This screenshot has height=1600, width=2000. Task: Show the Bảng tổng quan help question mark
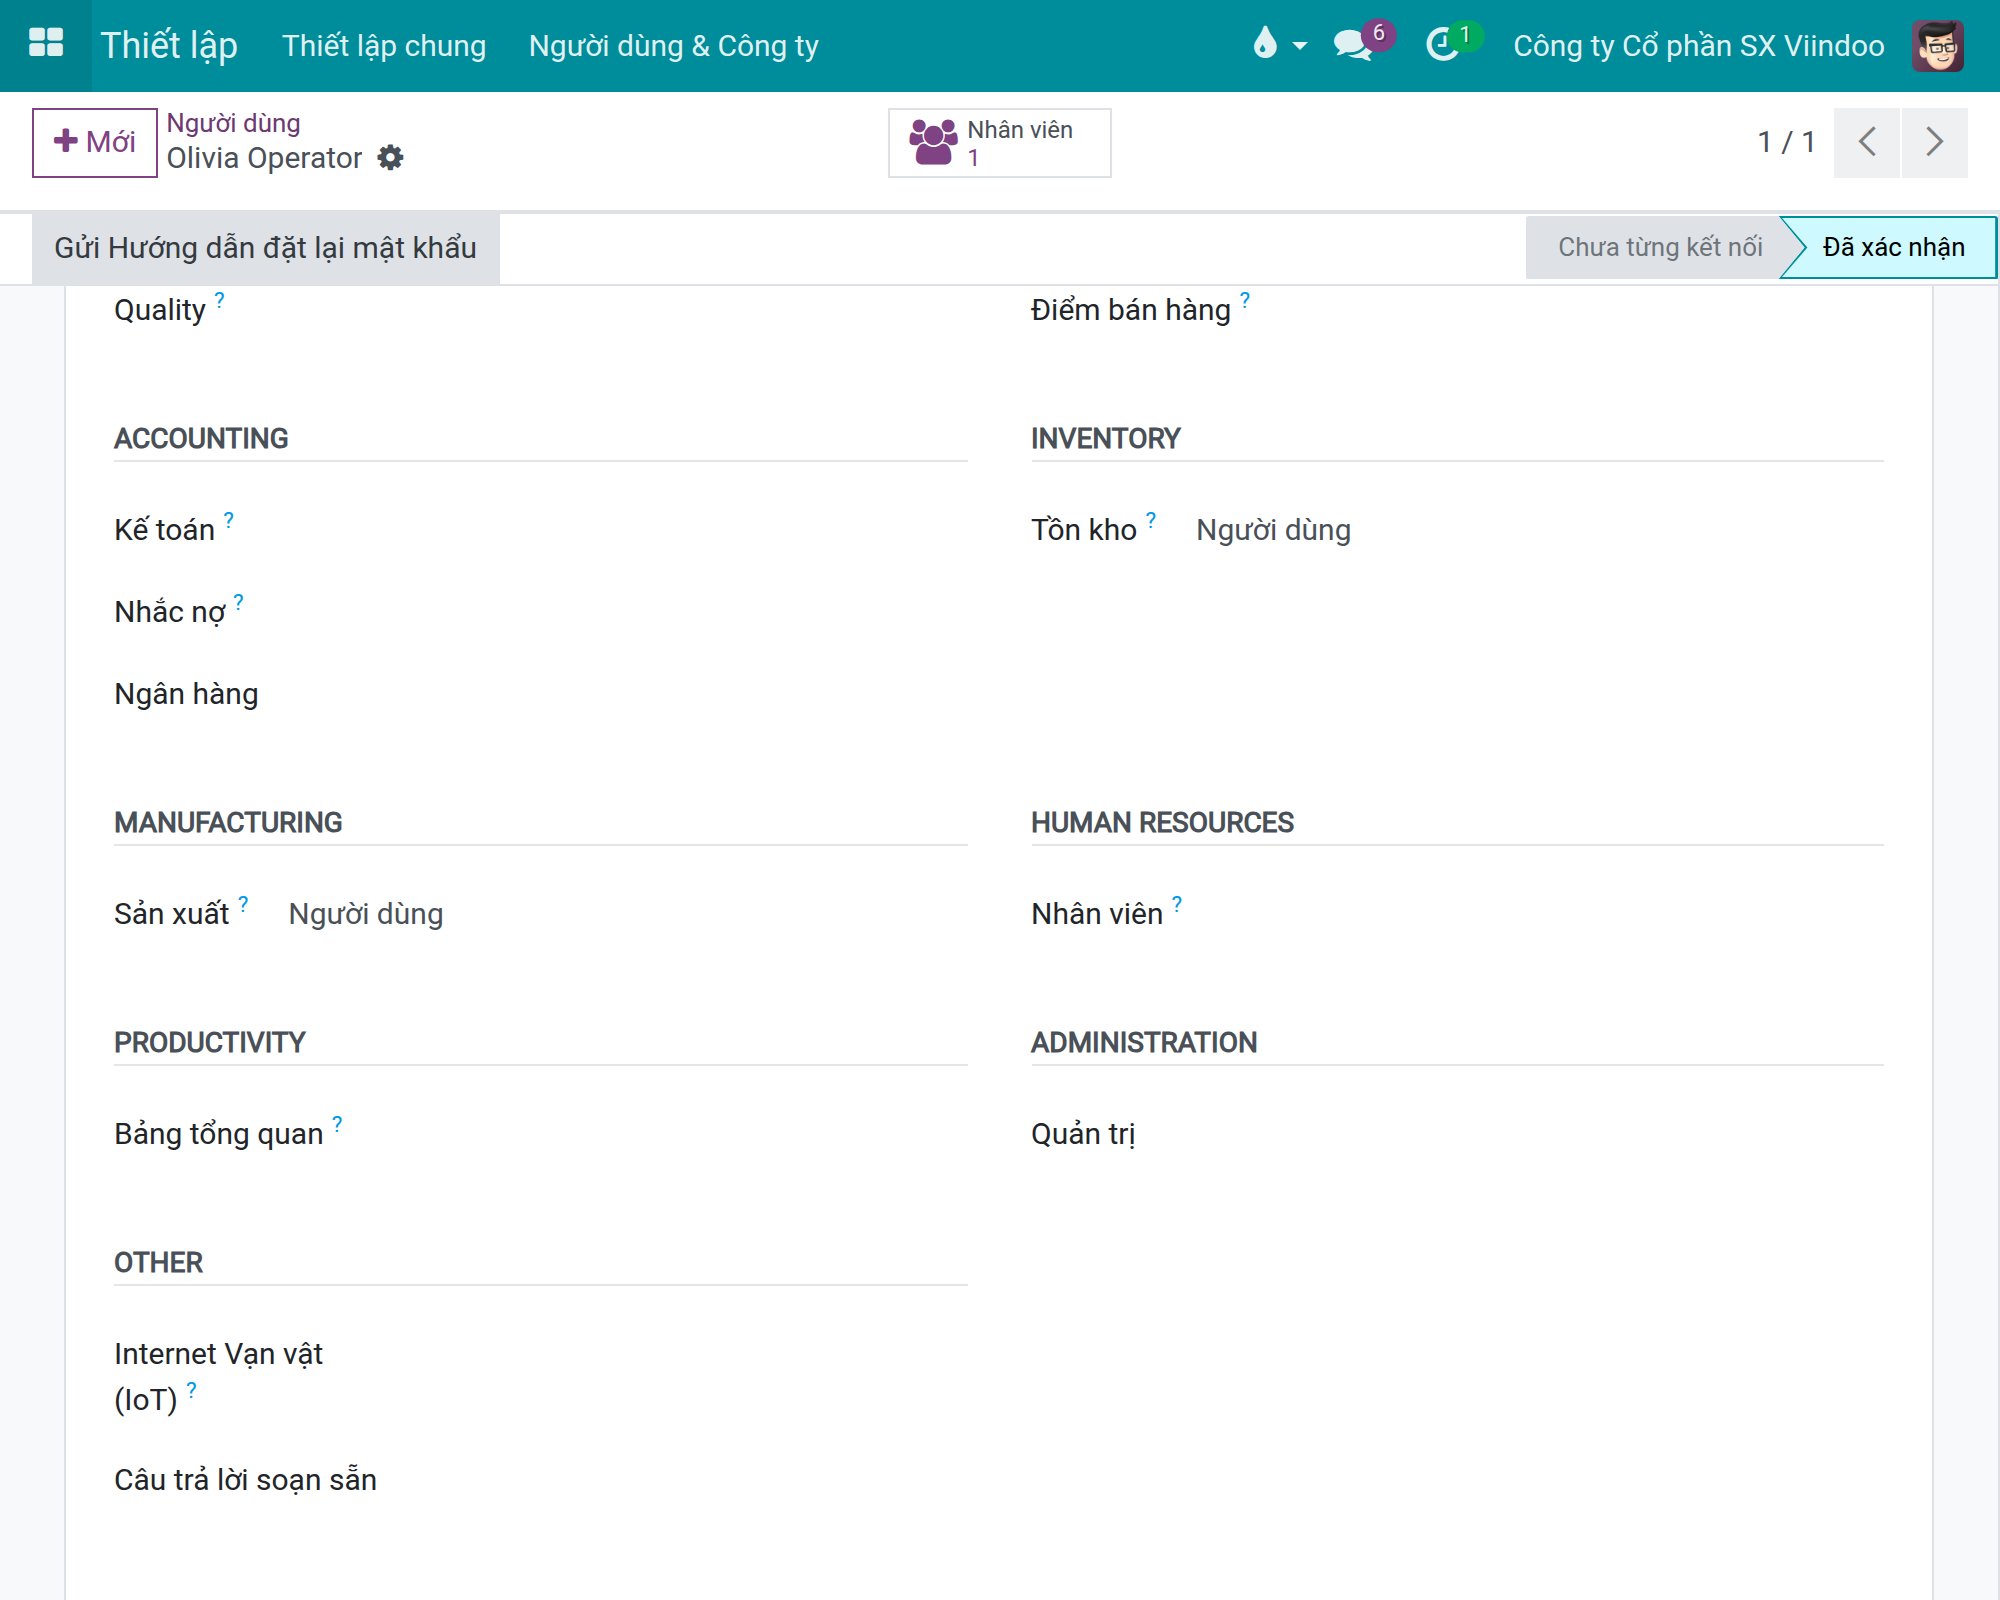coord(337,1123)
